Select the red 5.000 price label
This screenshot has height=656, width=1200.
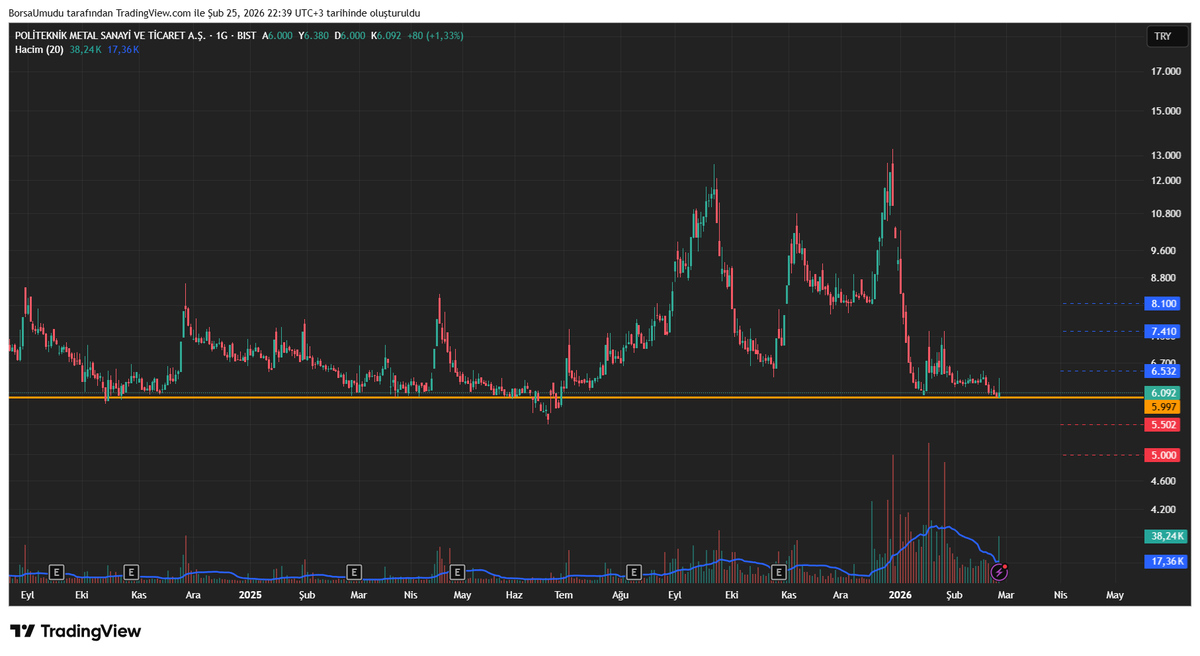click(1164, 455)
